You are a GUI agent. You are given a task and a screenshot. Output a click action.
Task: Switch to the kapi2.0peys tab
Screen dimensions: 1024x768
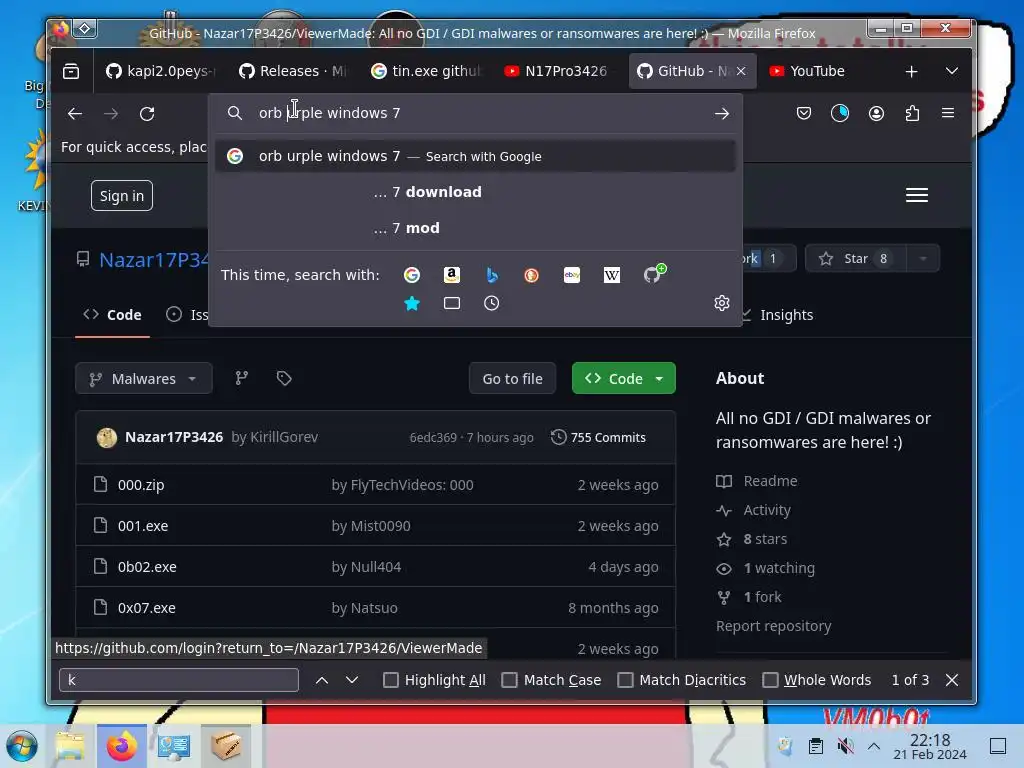click(161, 71)
